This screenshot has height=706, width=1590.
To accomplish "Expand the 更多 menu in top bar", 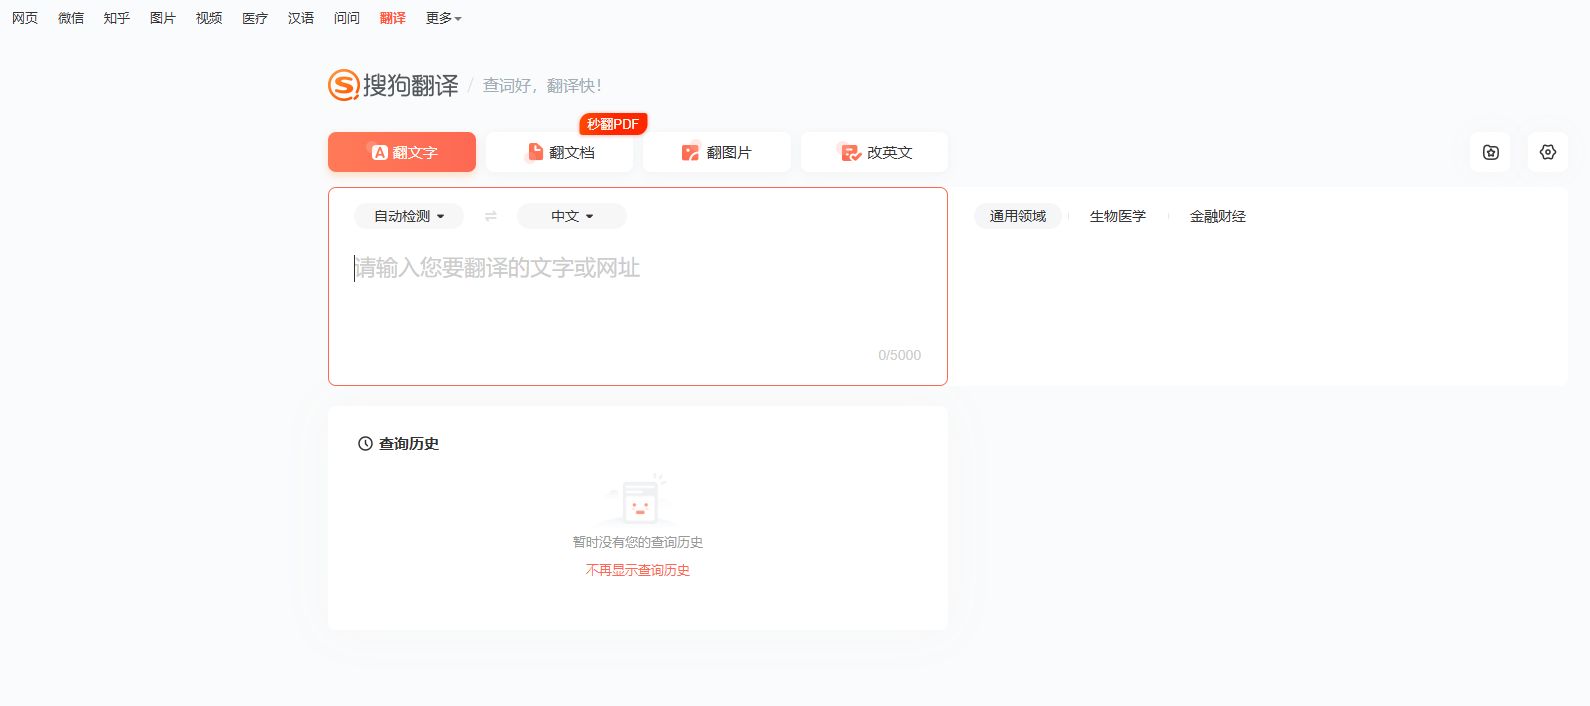I will (x=443, y=18).
